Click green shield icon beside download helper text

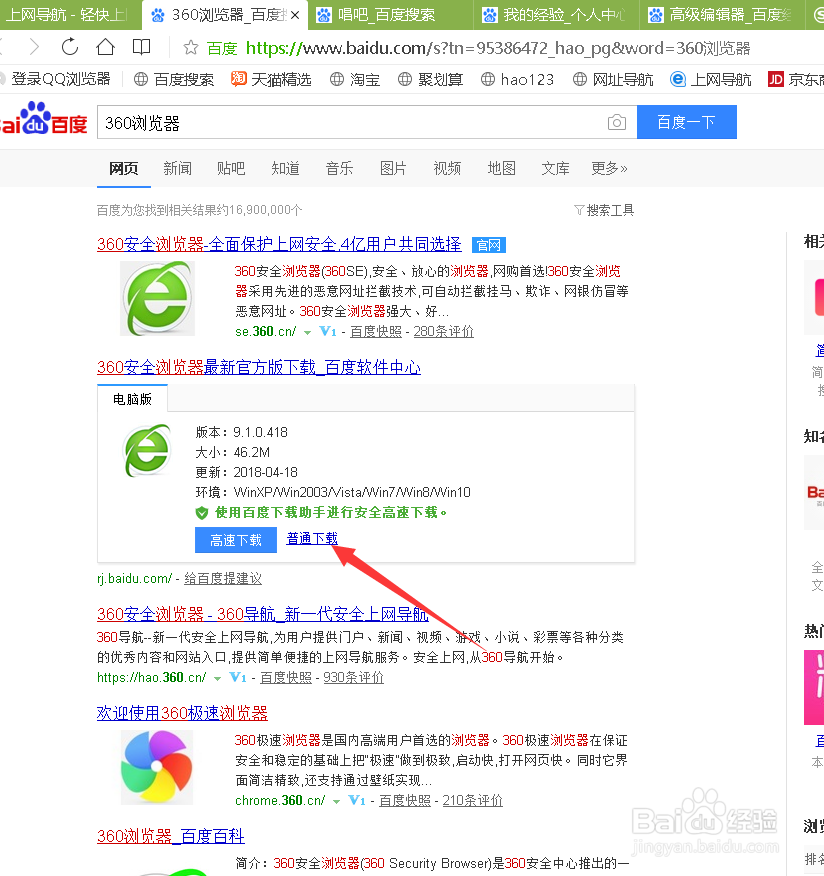click(202, 513)
